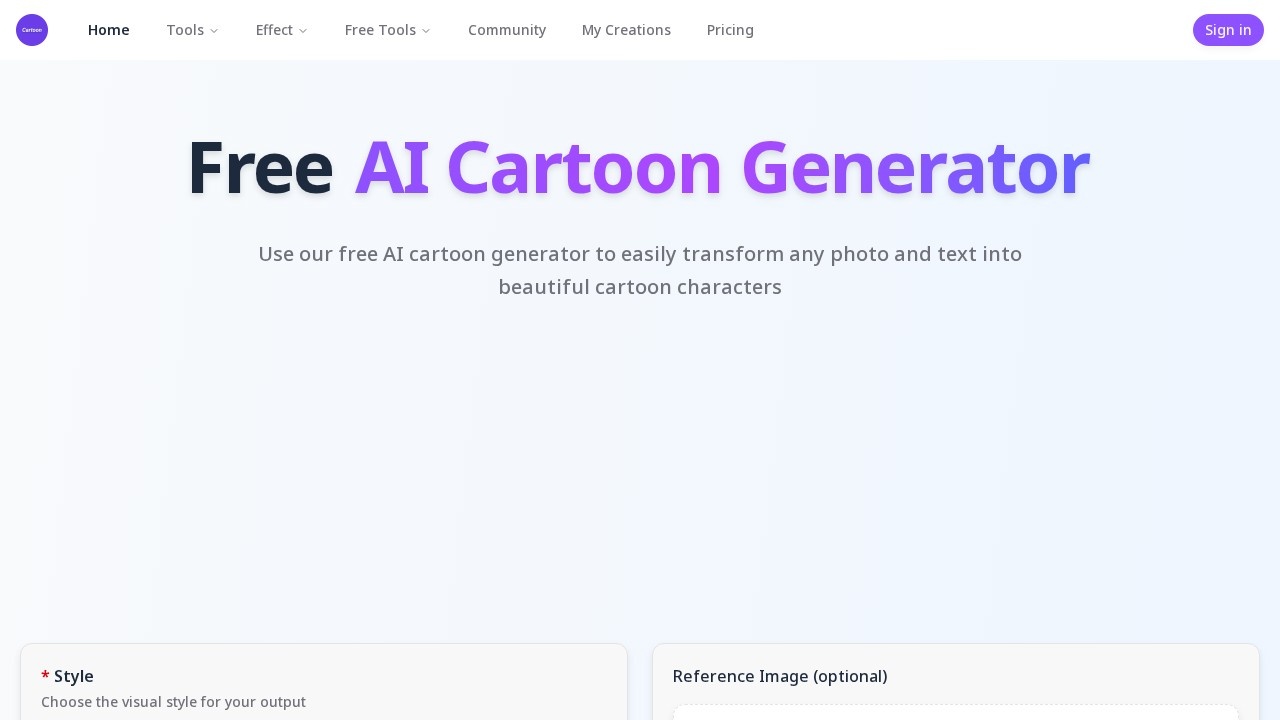1280x720 pixels.
Task: Click the Style field label
Action: [x=74, y=676]
